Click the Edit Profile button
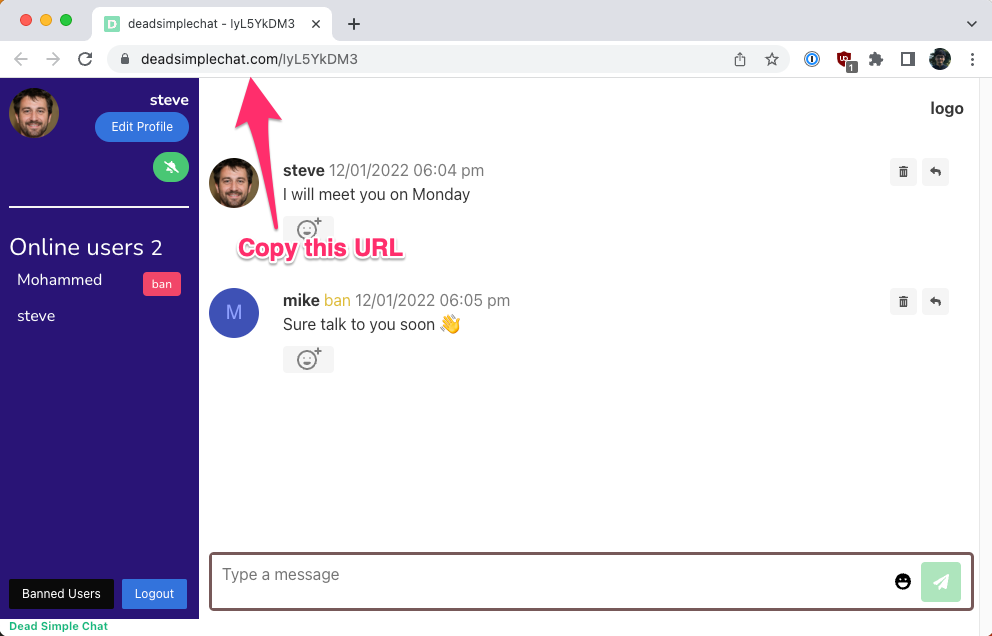The image size is (992, 636). (x=142, y=127)
